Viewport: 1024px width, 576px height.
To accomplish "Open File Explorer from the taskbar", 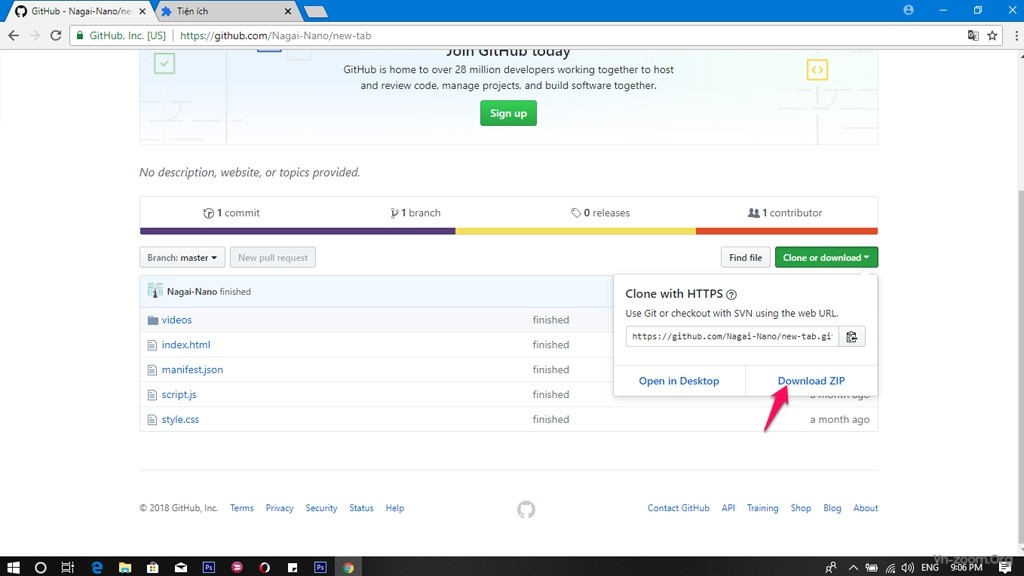I will [x=125, y=567].
